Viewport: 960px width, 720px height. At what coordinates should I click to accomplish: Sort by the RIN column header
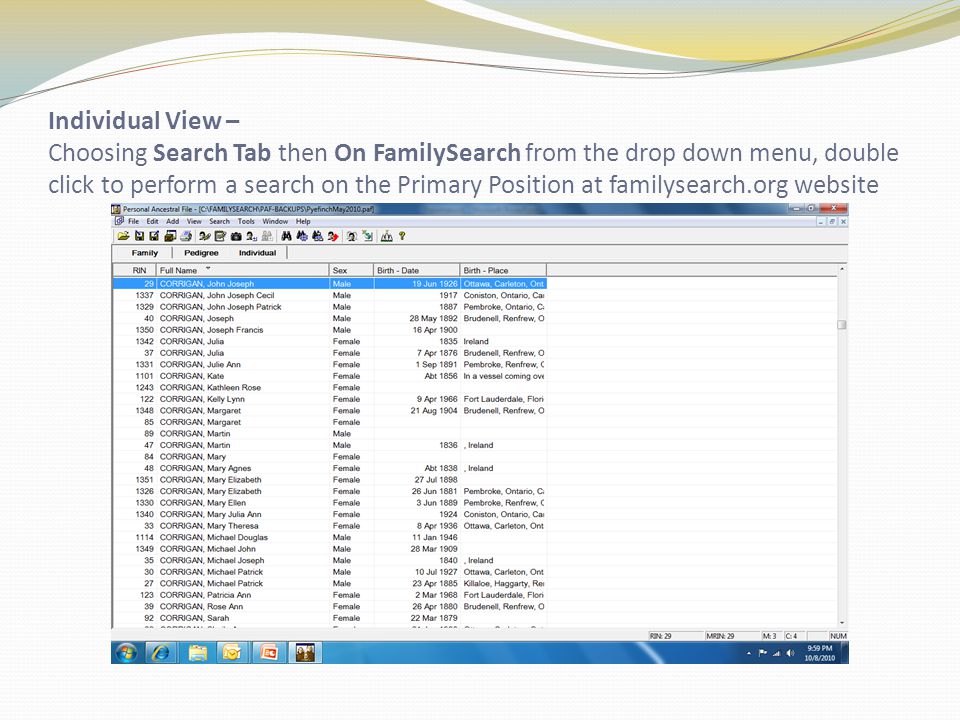135,270
